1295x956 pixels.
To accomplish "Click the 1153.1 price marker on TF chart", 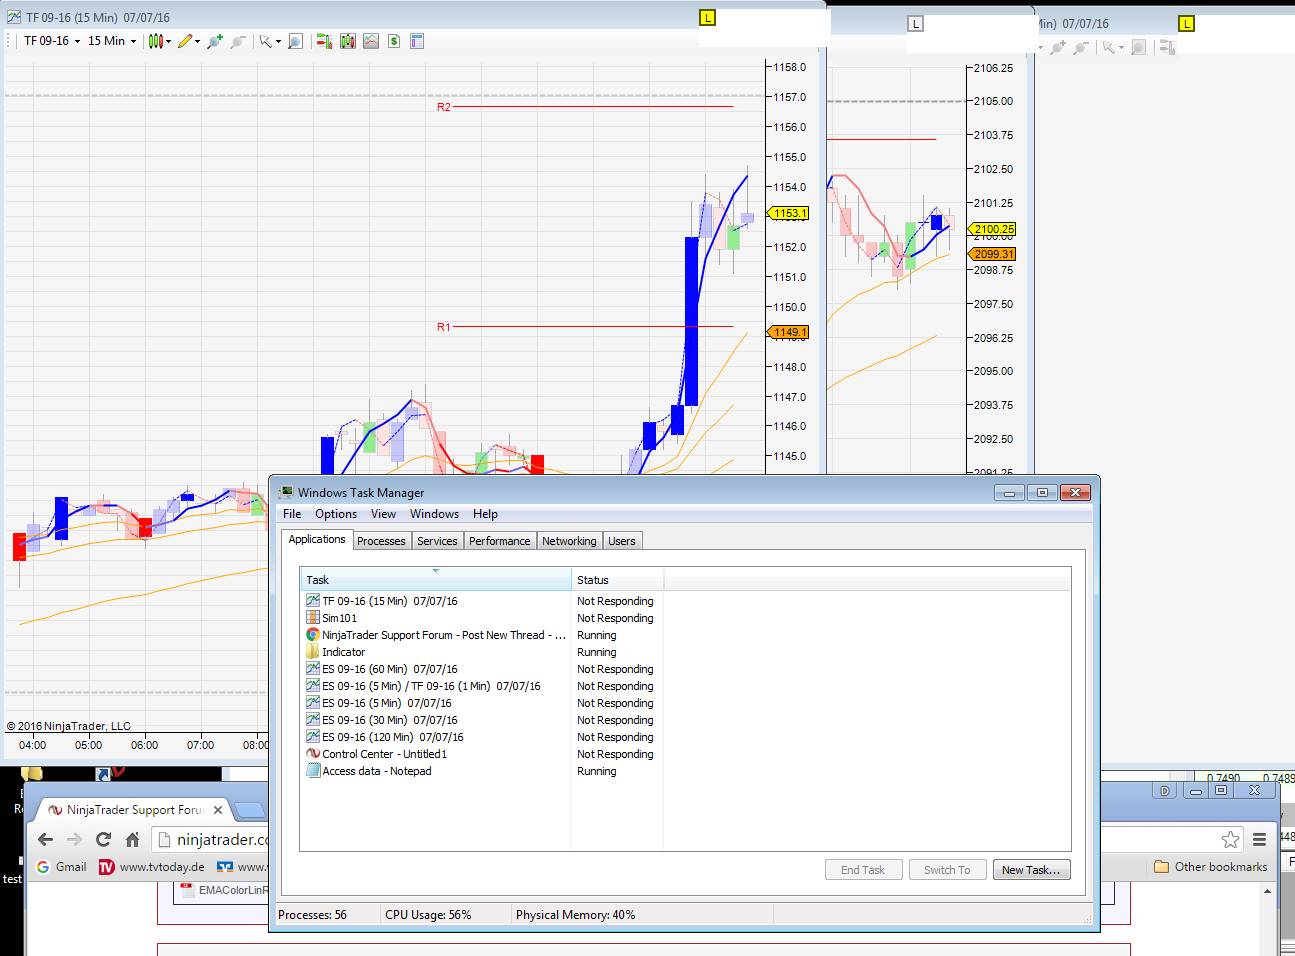I will click(x=788, y=213).
